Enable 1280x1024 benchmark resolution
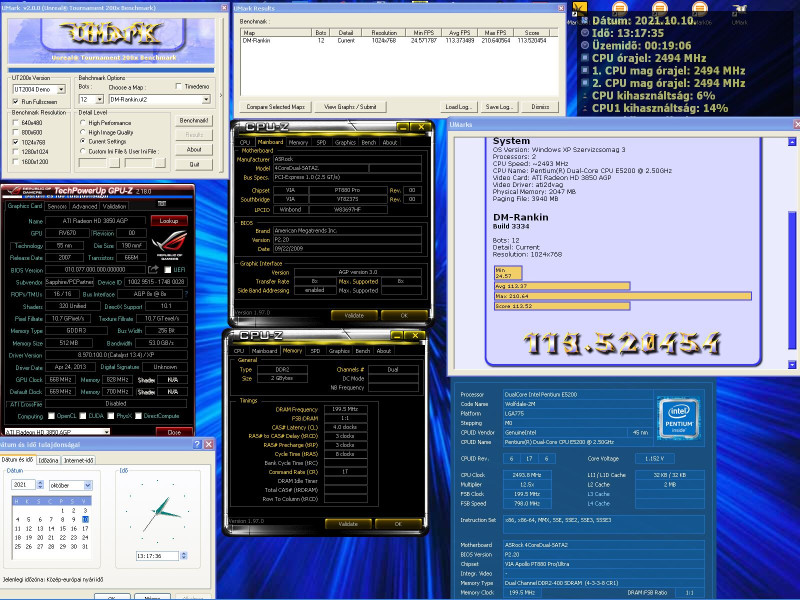Viewport: 800px width, 600px height. pyautogui.click(x=15, y=152)
